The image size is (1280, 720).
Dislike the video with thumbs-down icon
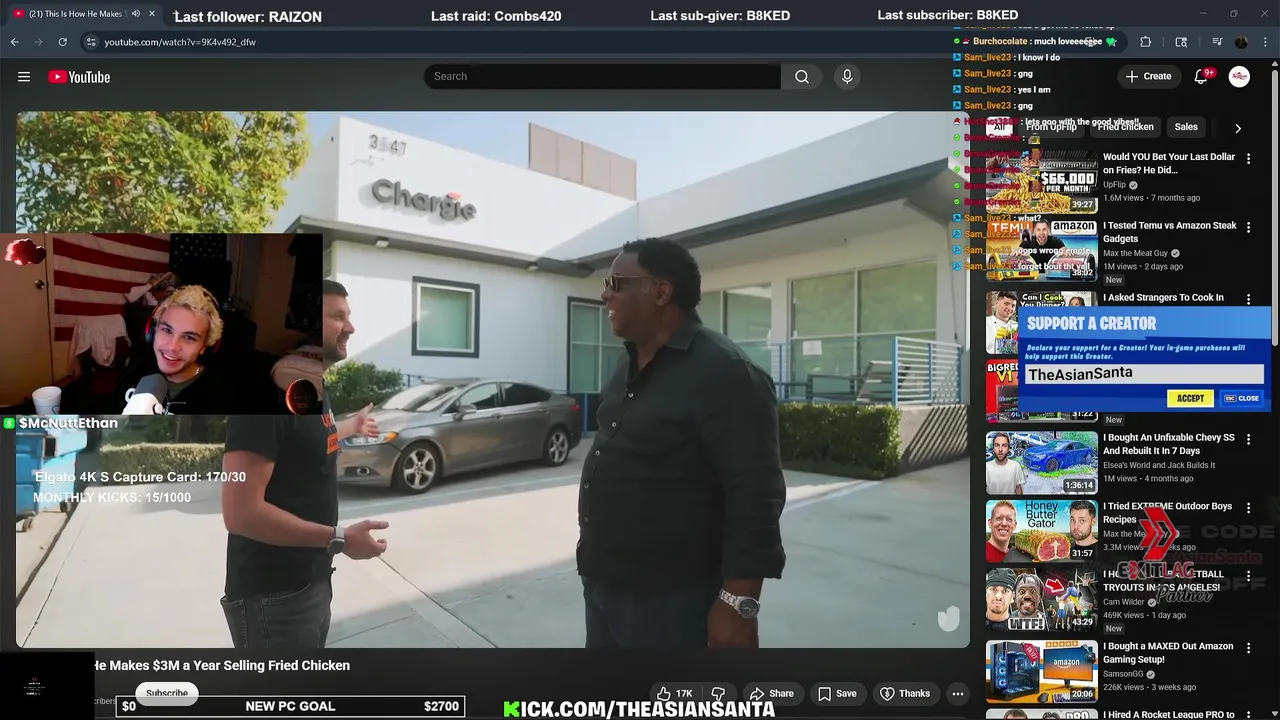click(718, 693)
